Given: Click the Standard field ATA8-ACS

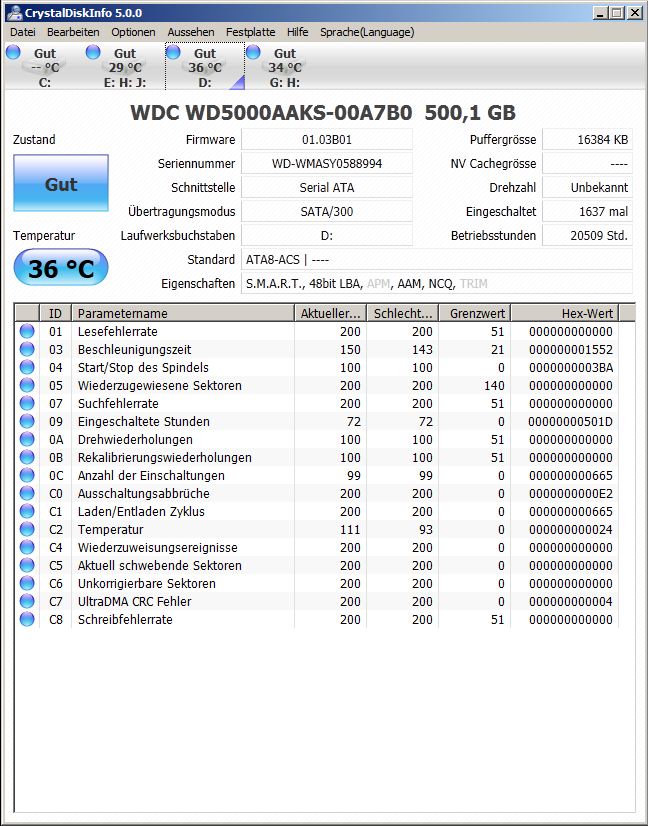Looking at the screenshot, I should [x=437, y=259].
